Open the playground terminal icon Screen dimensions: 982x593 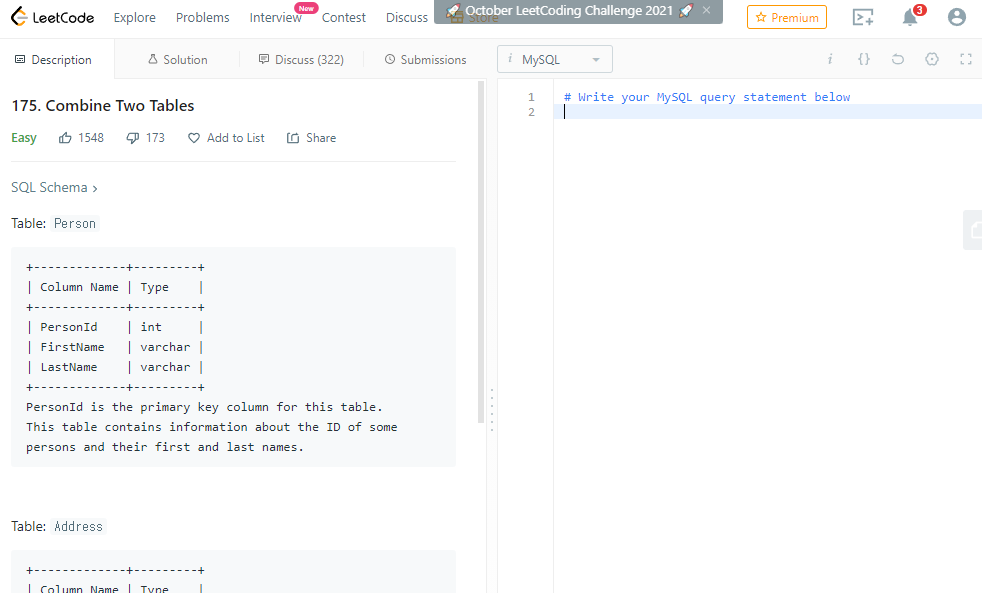pyautogui.click(x=863, y=18)
